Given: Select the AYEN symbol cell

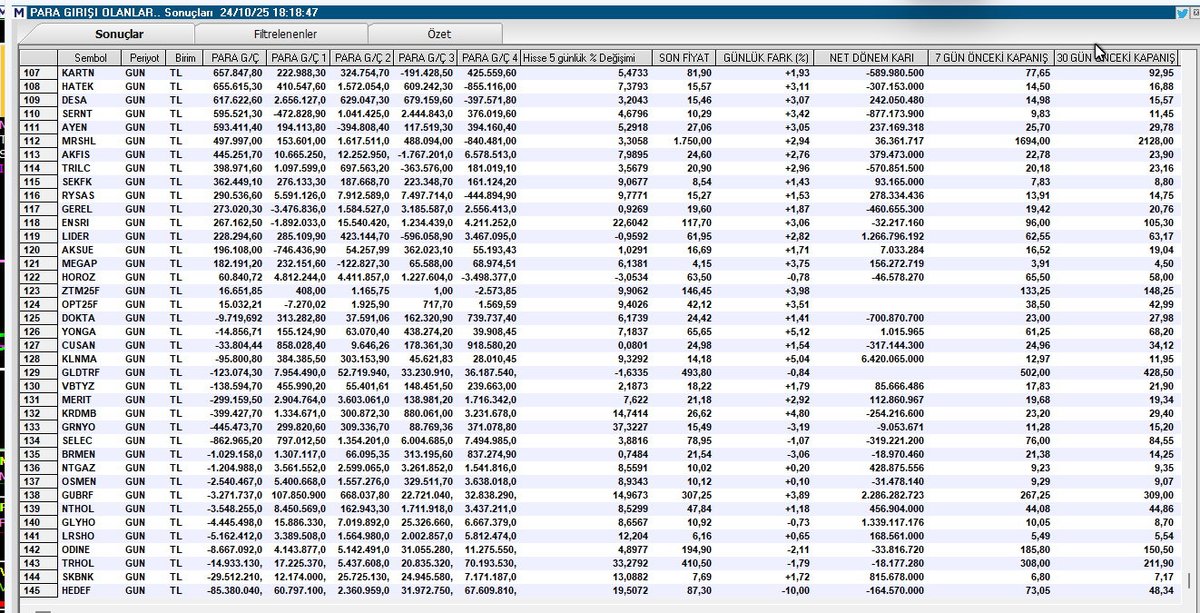Looking at the screenshot, I should (x=88, y=129).
